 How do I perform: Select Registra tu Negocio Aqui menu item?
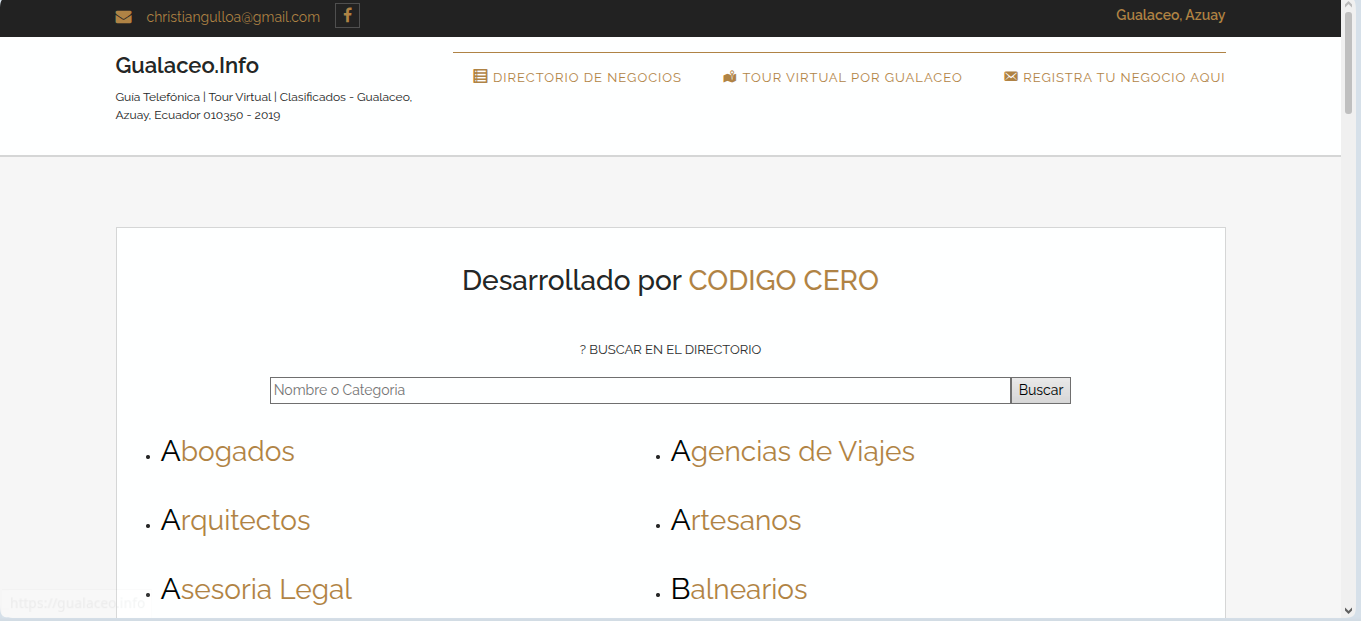1115,77
